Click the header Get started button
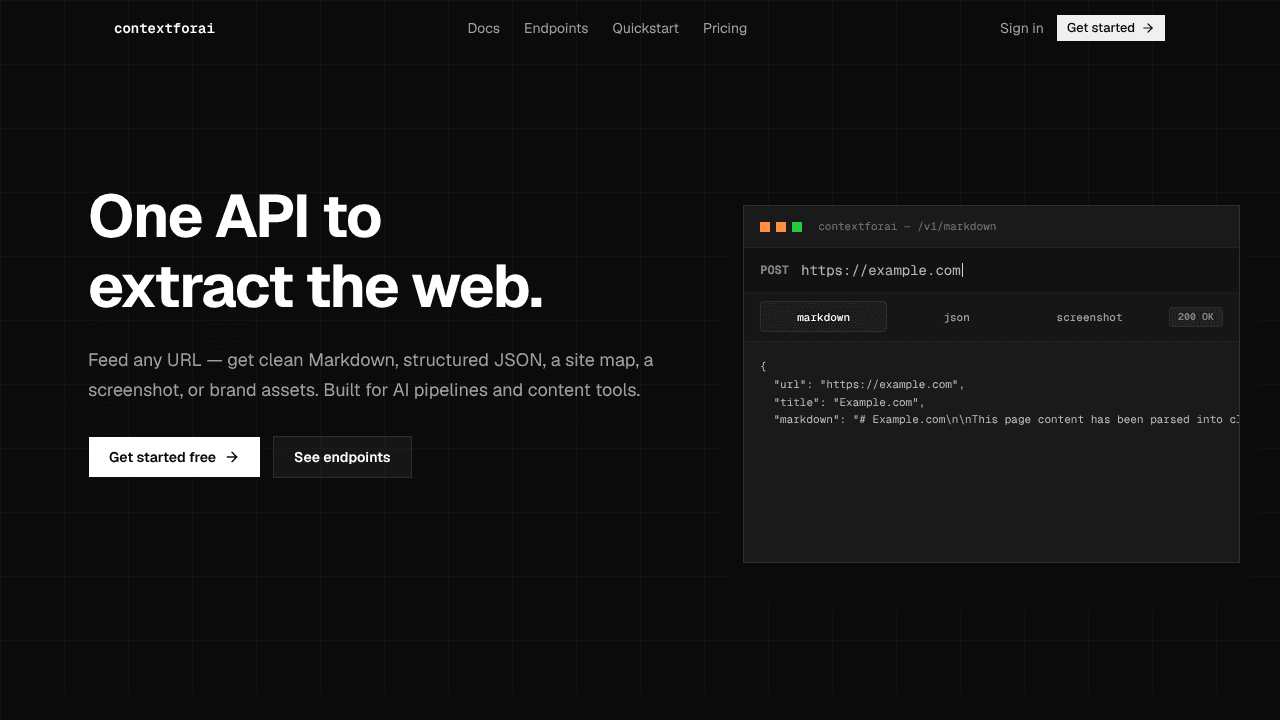The width and height of the screenshot is (1280, 720). [1110, 28]
